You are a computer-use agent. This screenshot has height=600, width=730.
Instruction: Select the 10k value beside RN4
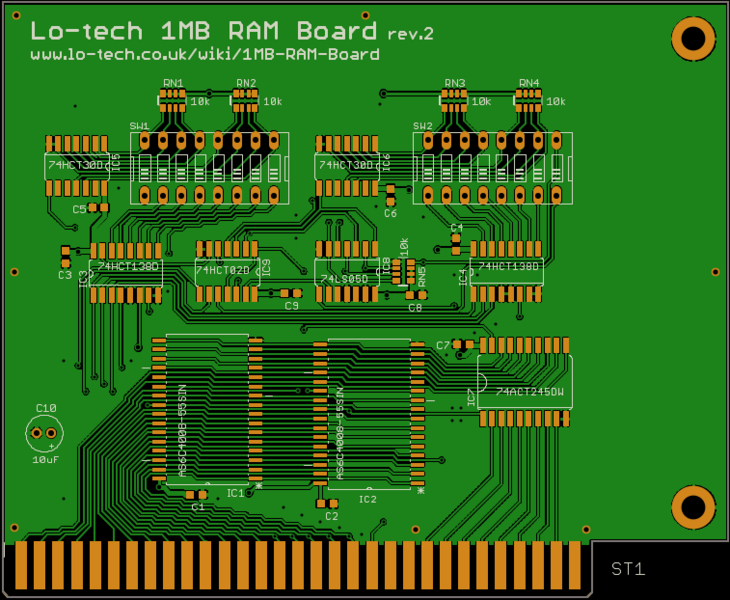pos(555,101)
